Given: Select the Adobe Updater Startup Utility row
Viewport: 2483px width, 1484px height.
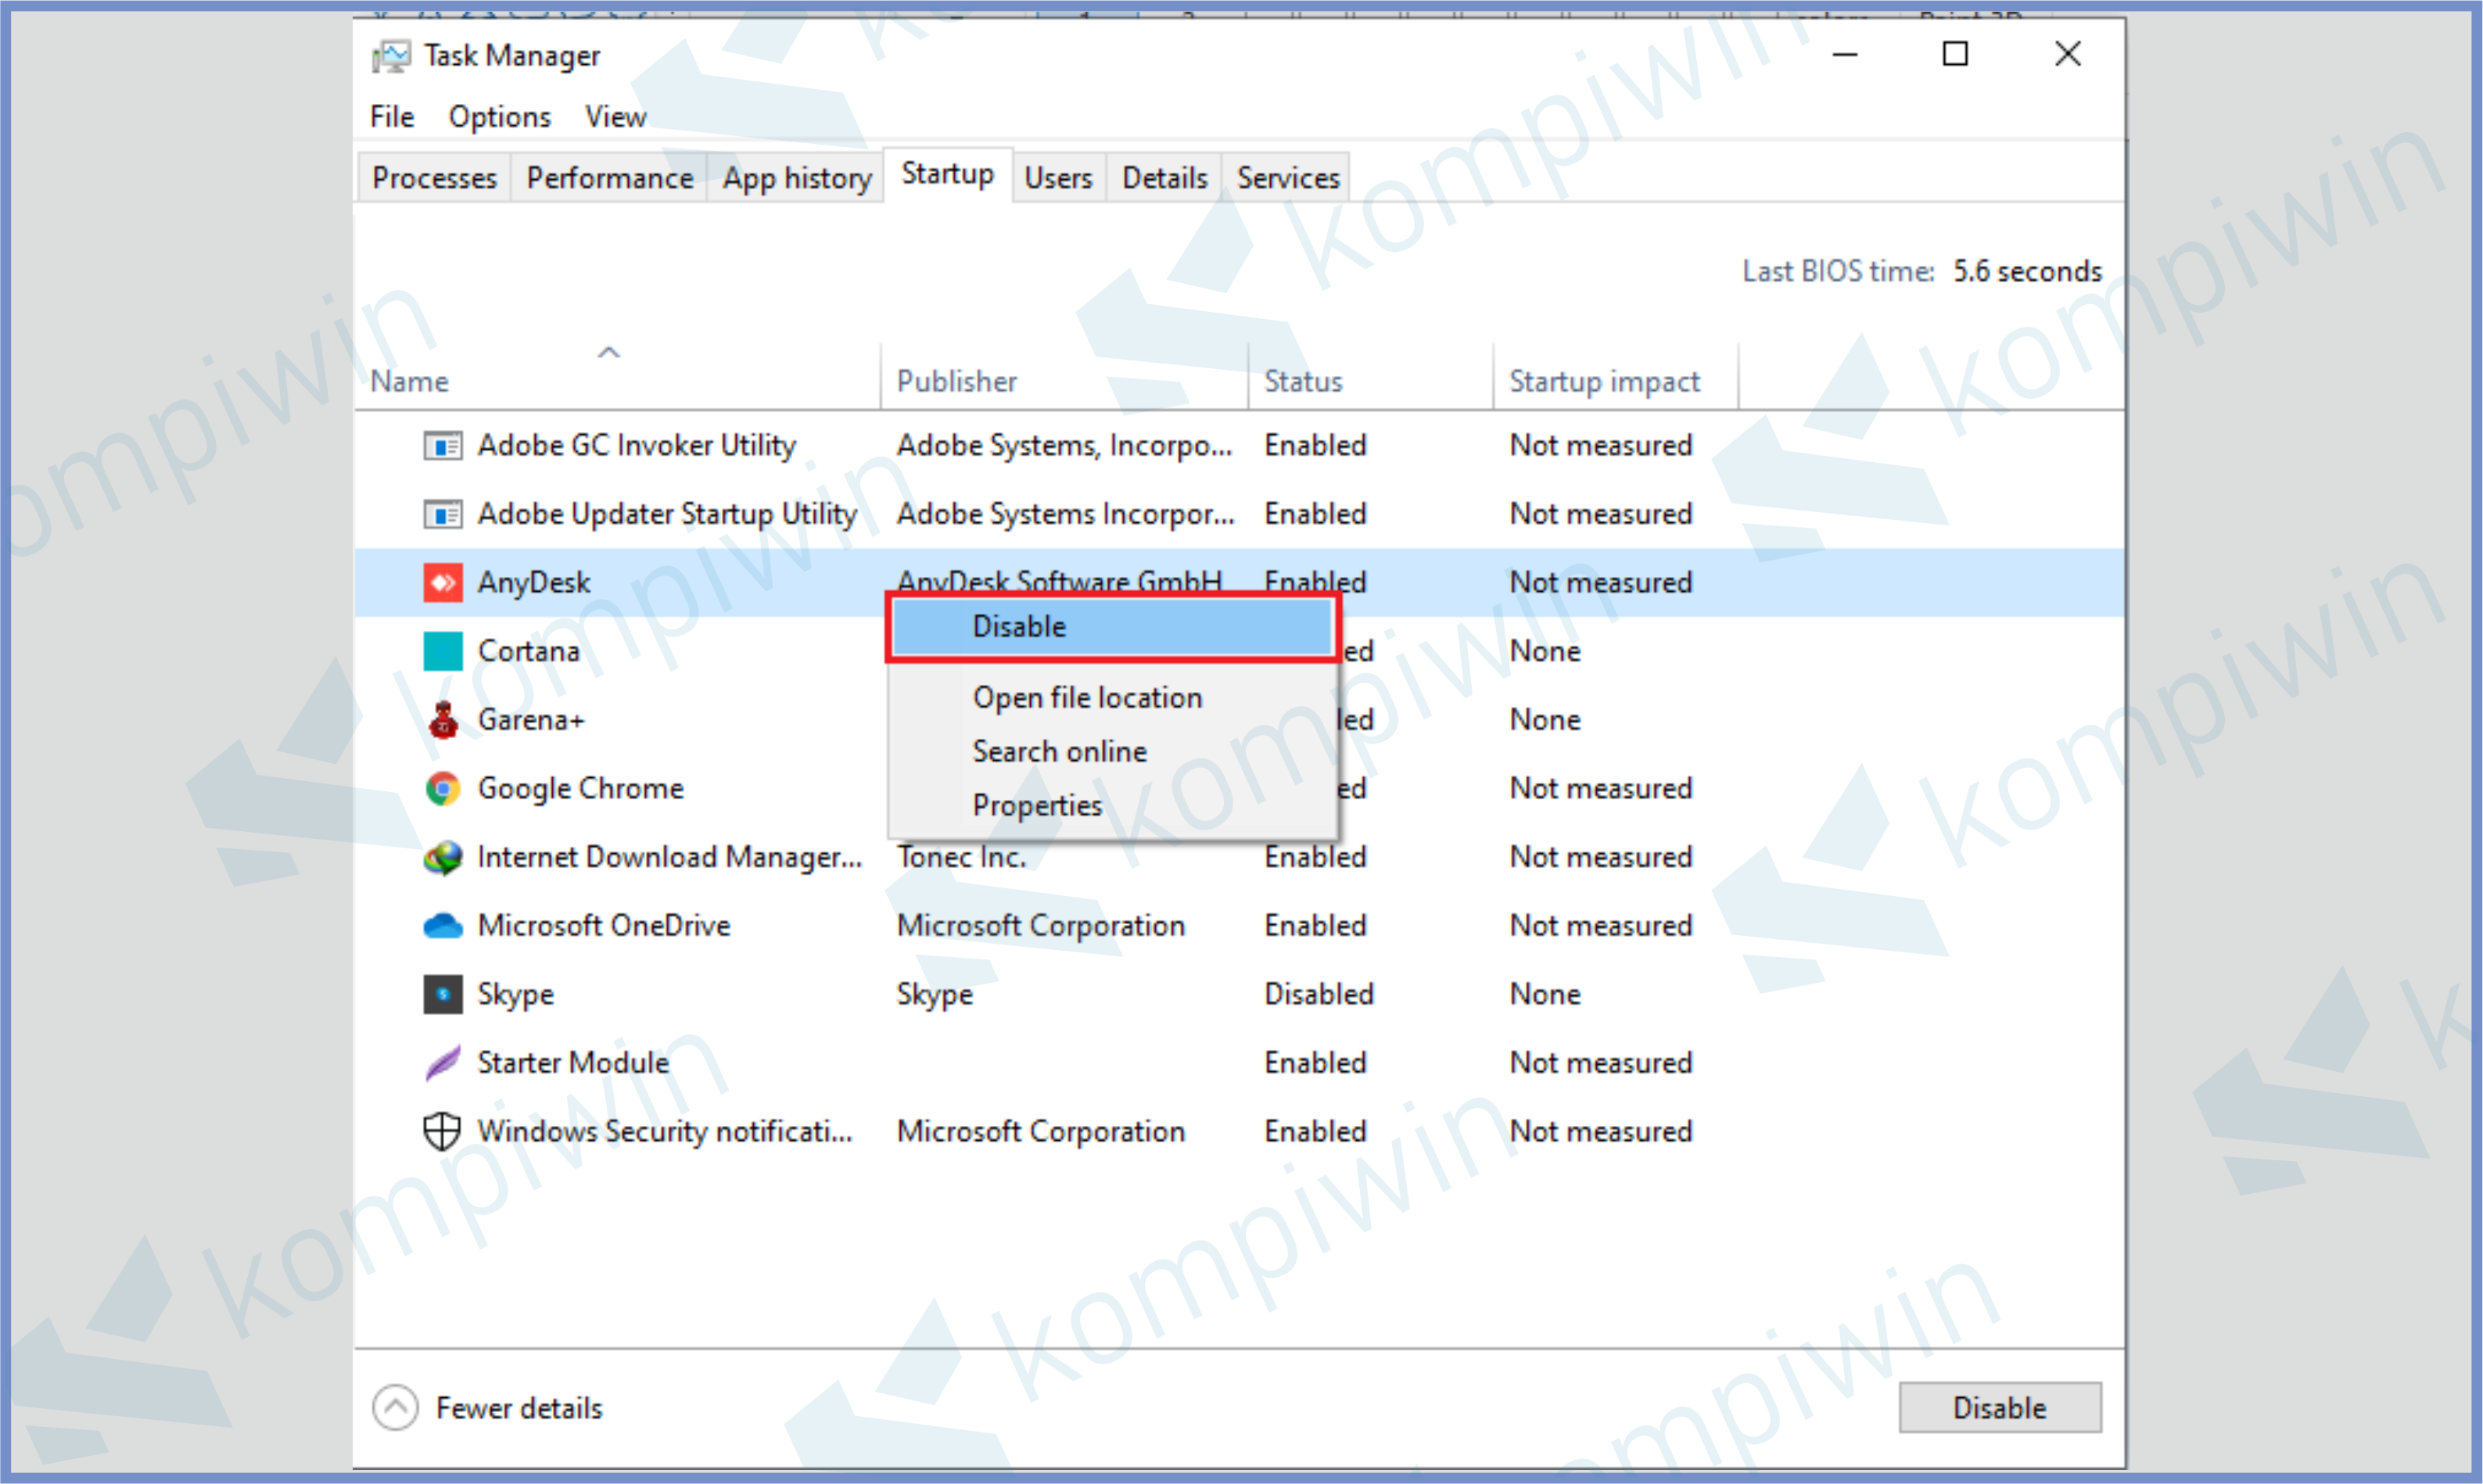Looking at the screenshot, I should coord(1240,514).
